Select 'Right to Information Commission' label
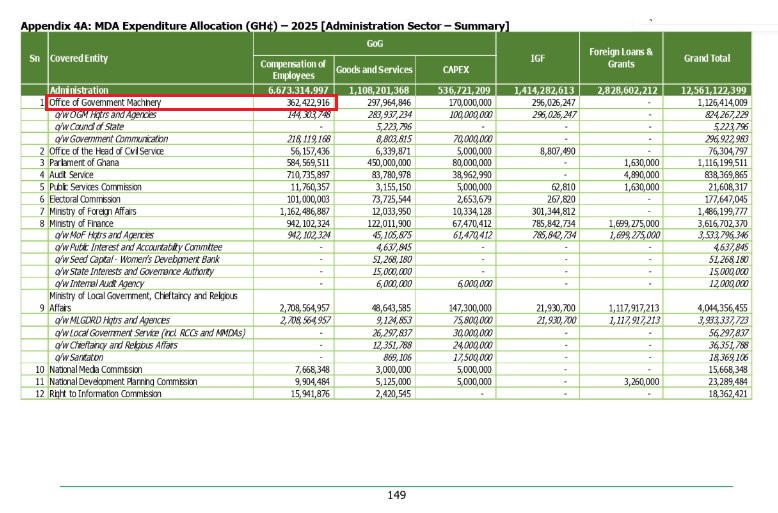This screenshot has height=513, width=778. 105,394
